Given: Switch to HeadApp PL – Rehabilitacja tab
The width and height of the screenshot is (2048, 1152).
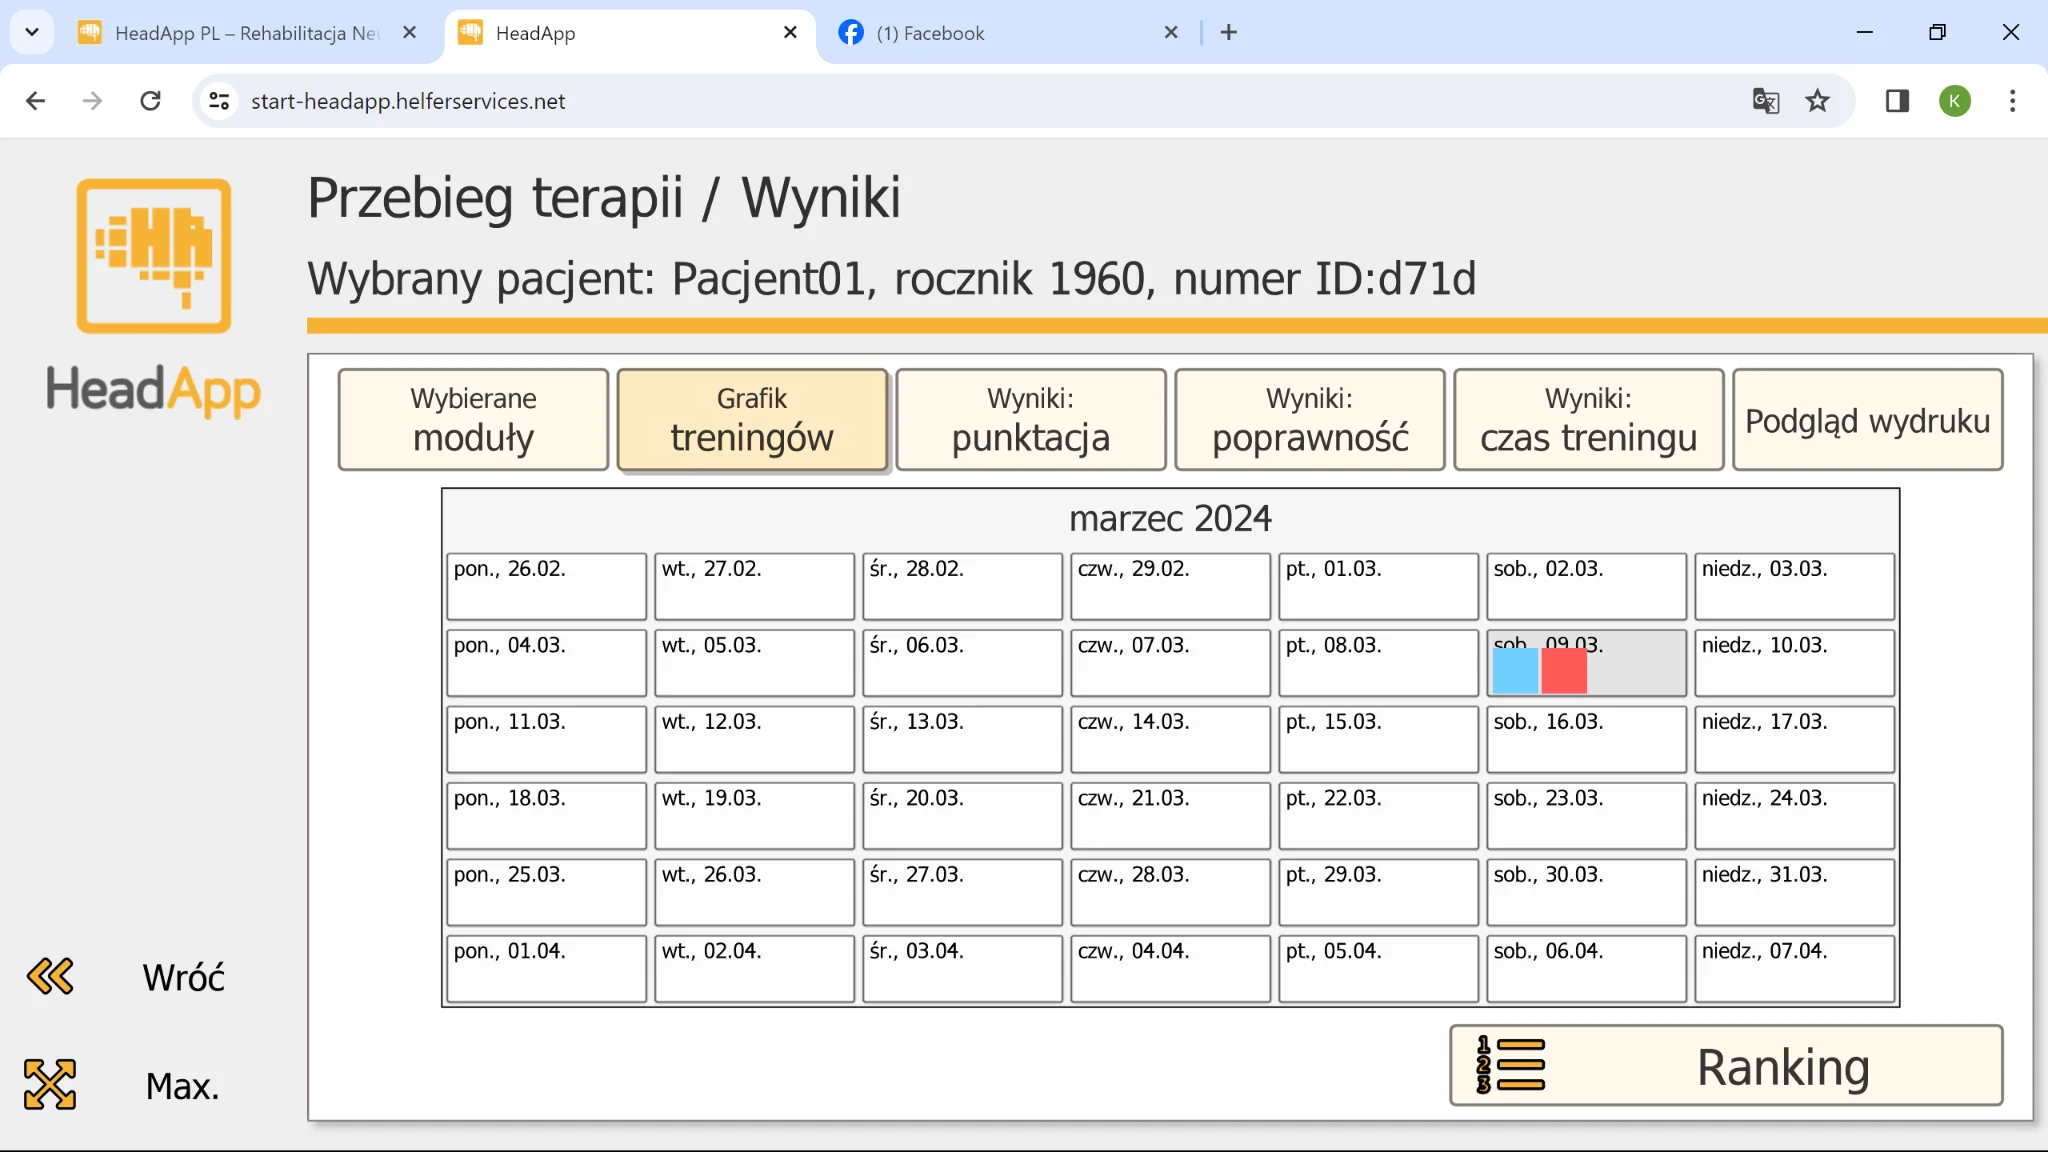Looking at the screenshot, I should pyautogui.click(x=248, y=33).
